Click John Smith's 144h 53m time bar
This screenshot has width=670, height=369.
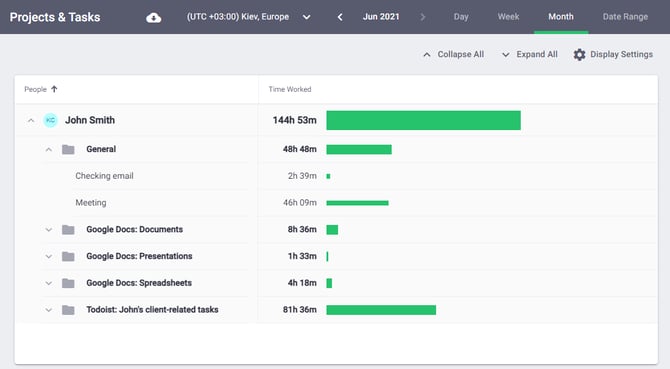click(x=423, y=120)
